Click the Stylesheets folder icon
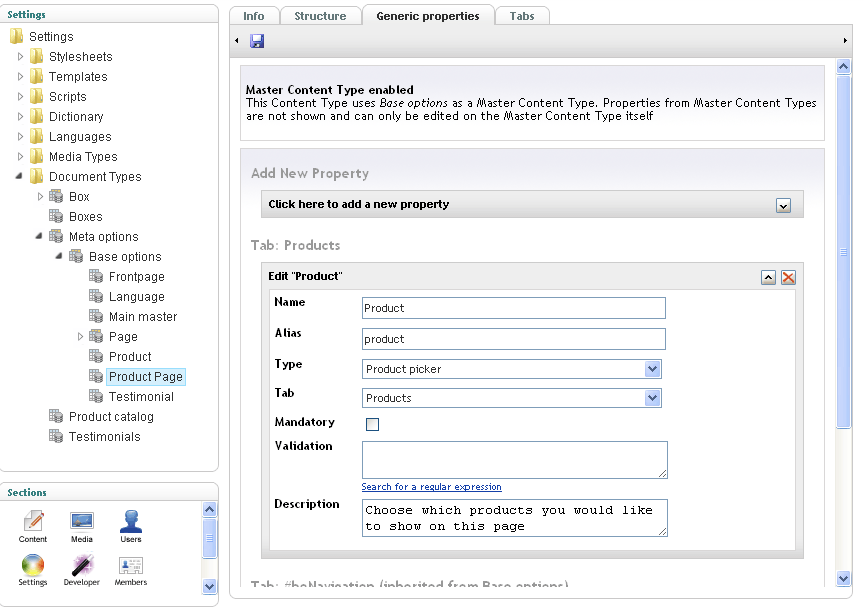 (37, 56)
